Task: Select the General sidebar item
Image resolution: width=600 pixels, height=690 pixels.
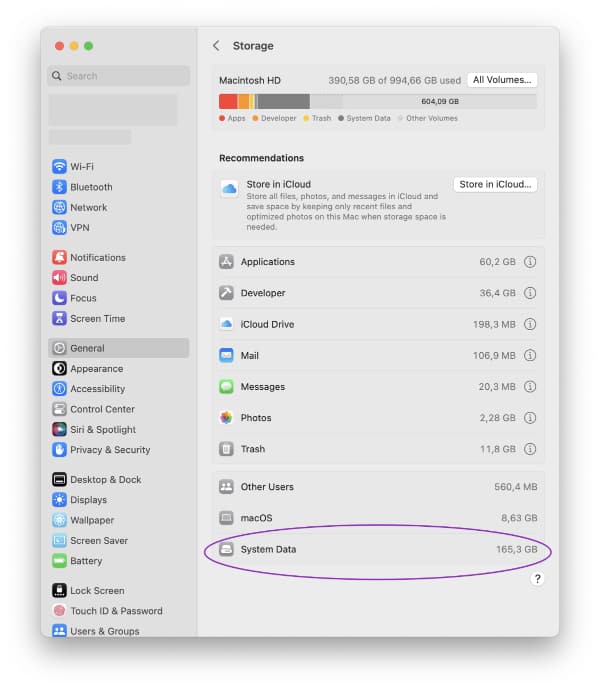Action: pos(118,348)
